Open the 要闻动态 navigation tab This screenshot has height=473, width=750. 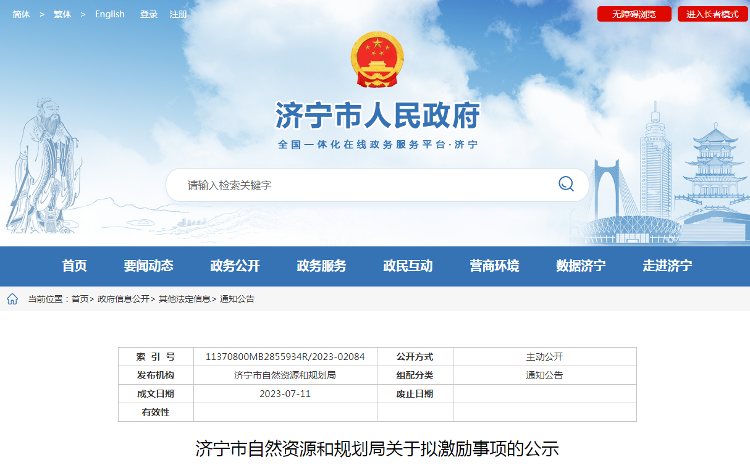(x=148, y=266)
